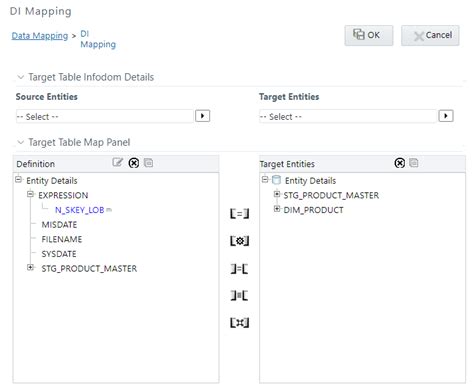Click the edit icon in Definition header
474x390 pixels.
coord(117,163)
